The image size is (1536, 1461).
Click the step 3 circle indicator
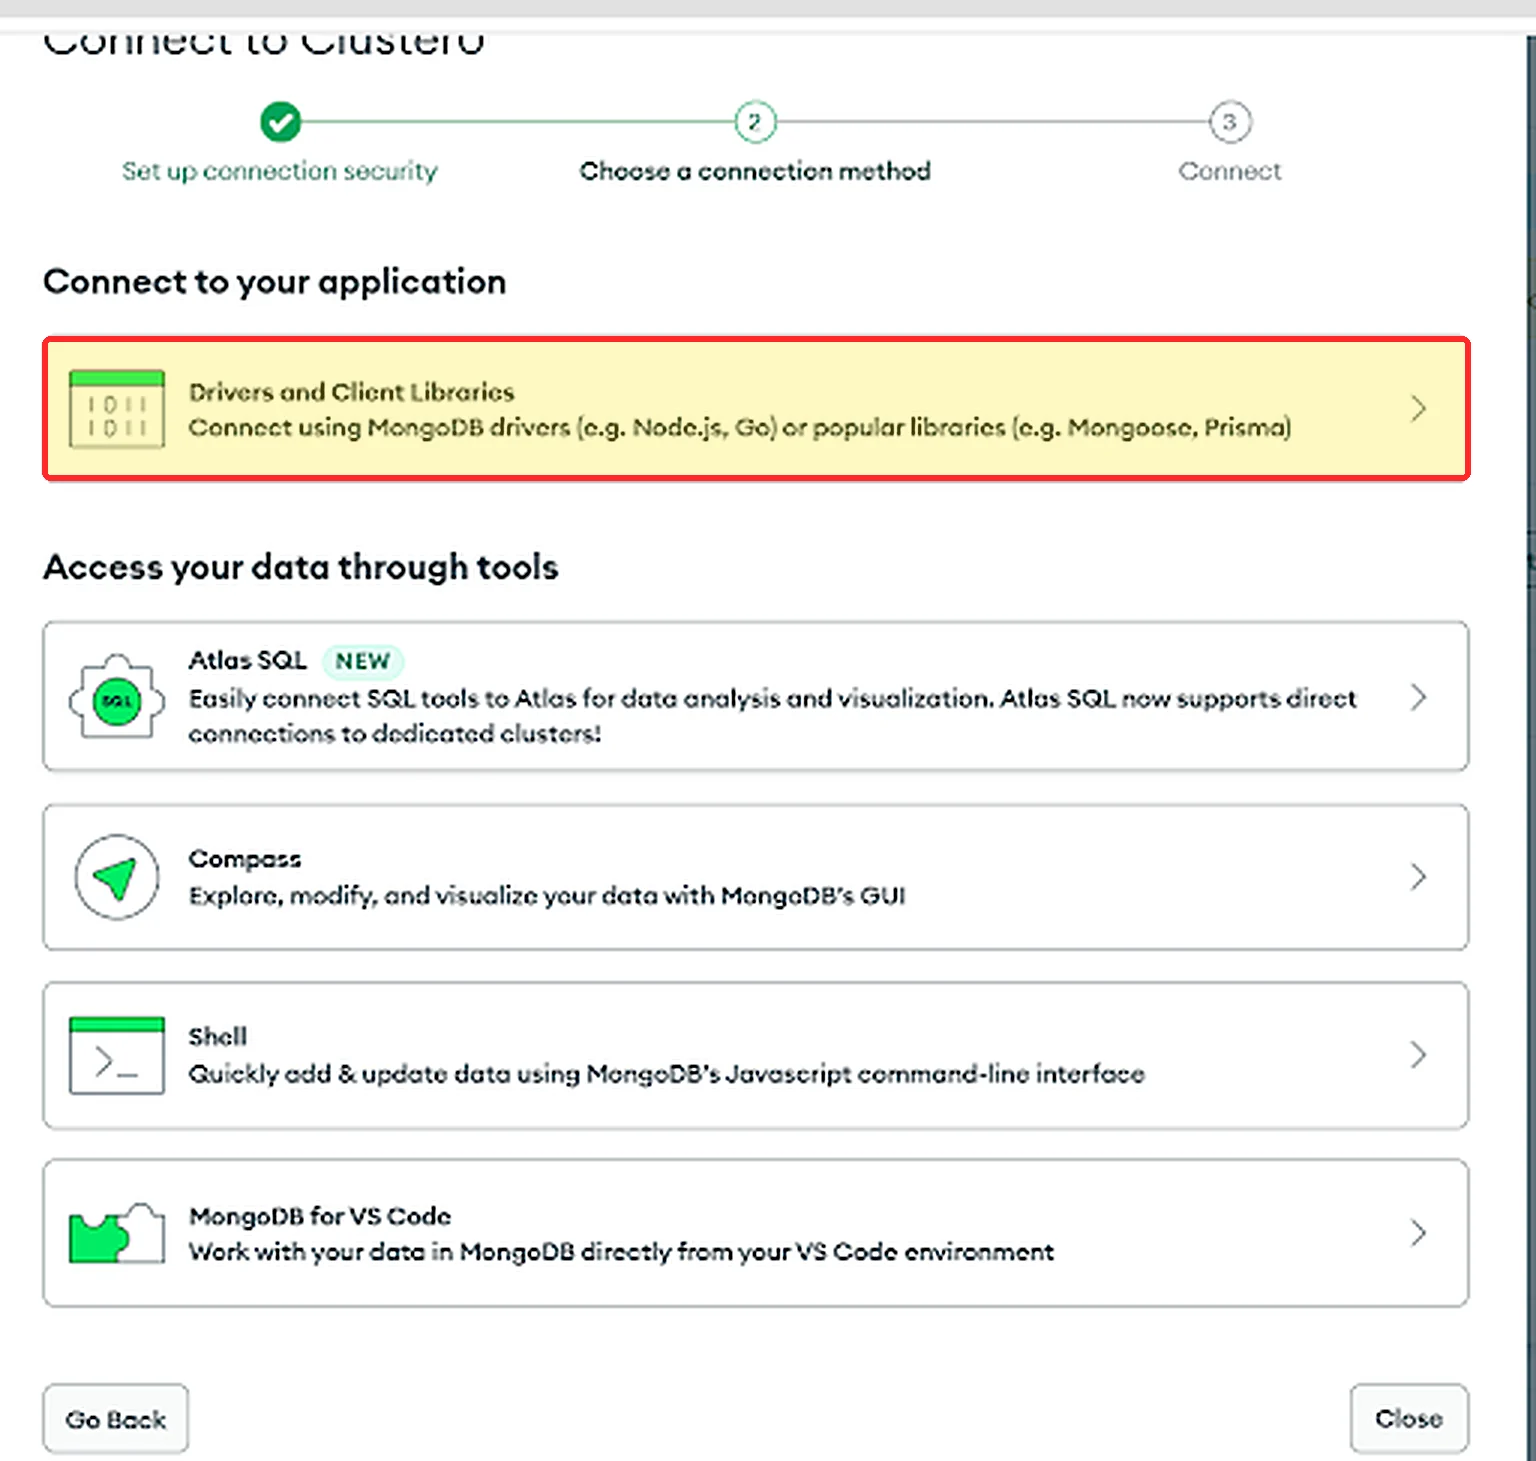(1230, 122)
